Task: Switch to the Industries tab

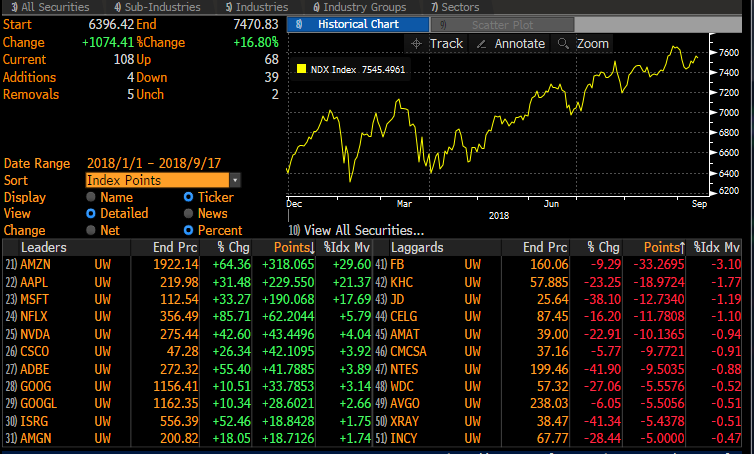Action: pyautogui.click(x=257, y=7)
